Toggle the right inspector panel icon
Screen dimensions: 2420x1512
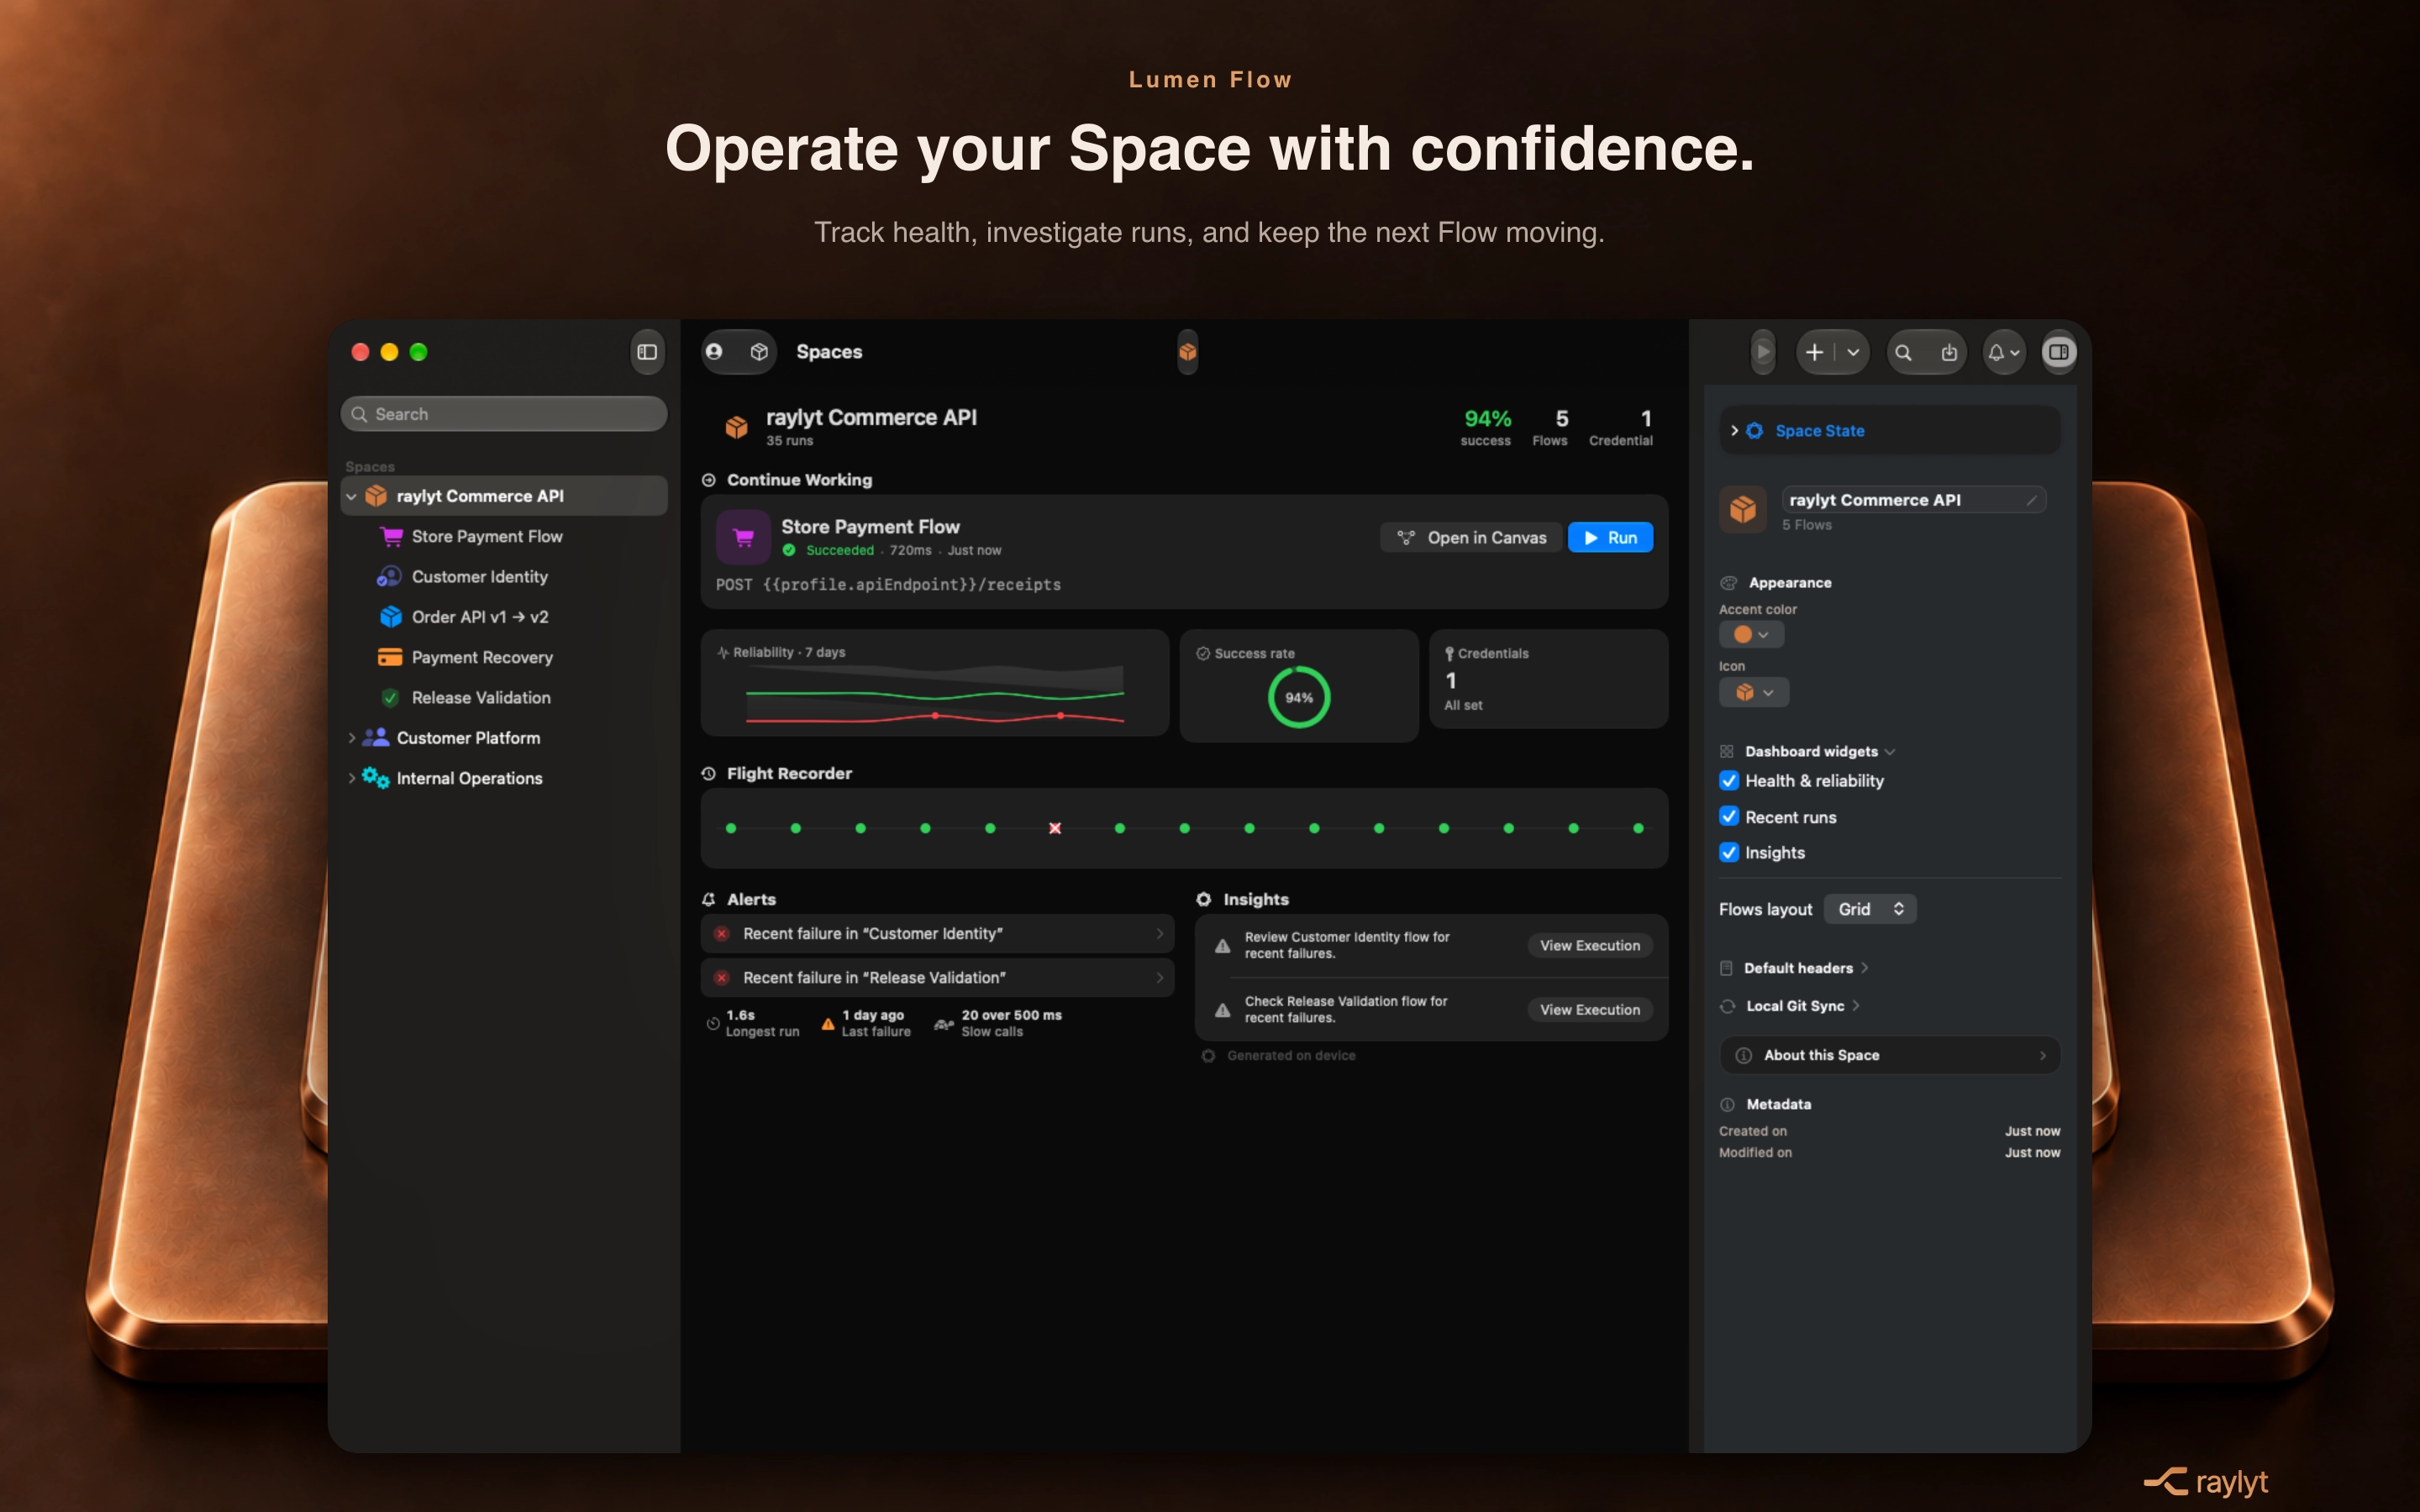tap(2059, 352)
